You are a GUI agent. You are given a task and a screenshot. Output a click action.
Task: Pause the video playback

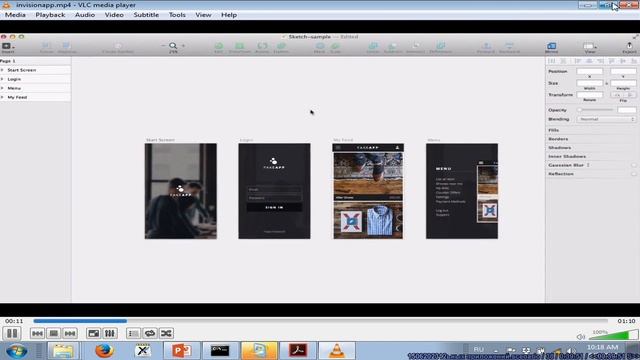[12, 333]
